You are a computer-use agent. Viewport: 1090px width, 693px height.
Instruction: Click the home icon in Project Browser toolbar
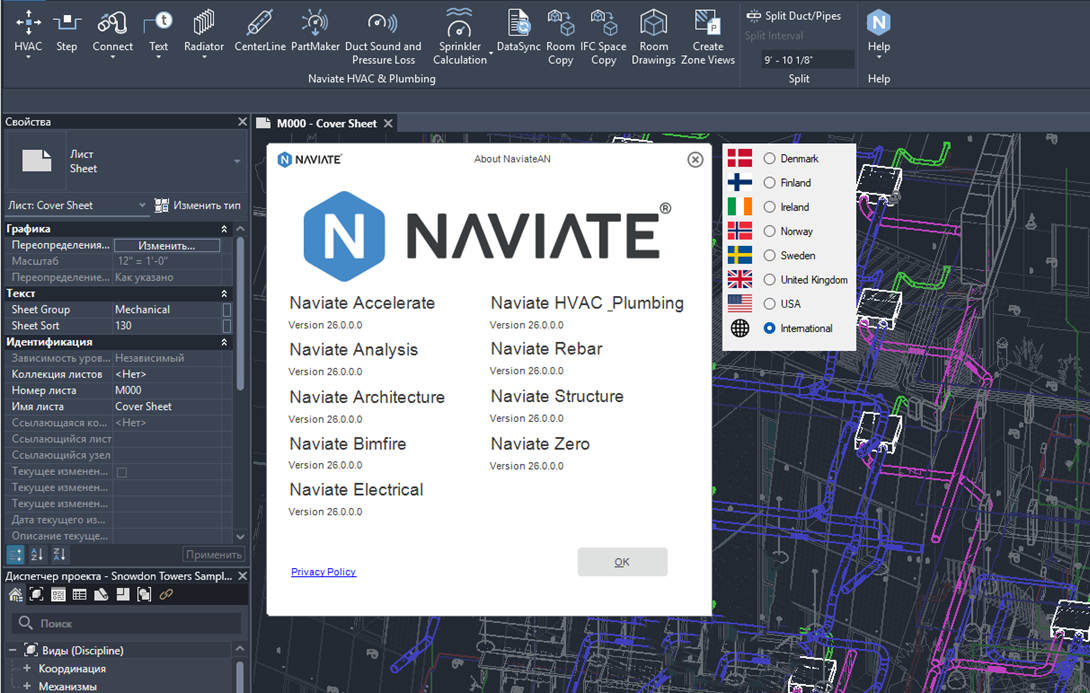click(x=15, y=594)
